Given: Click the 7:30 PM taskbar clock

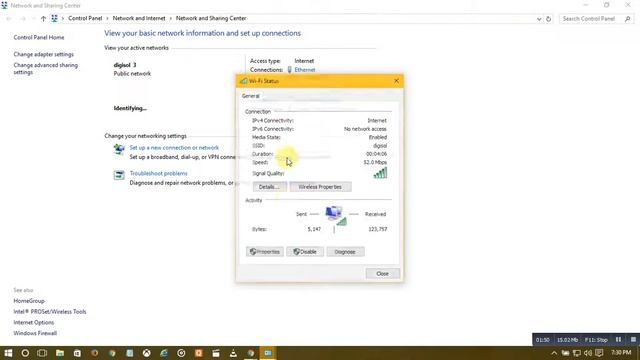Looking at the screenshot, I should click(621, 352).
